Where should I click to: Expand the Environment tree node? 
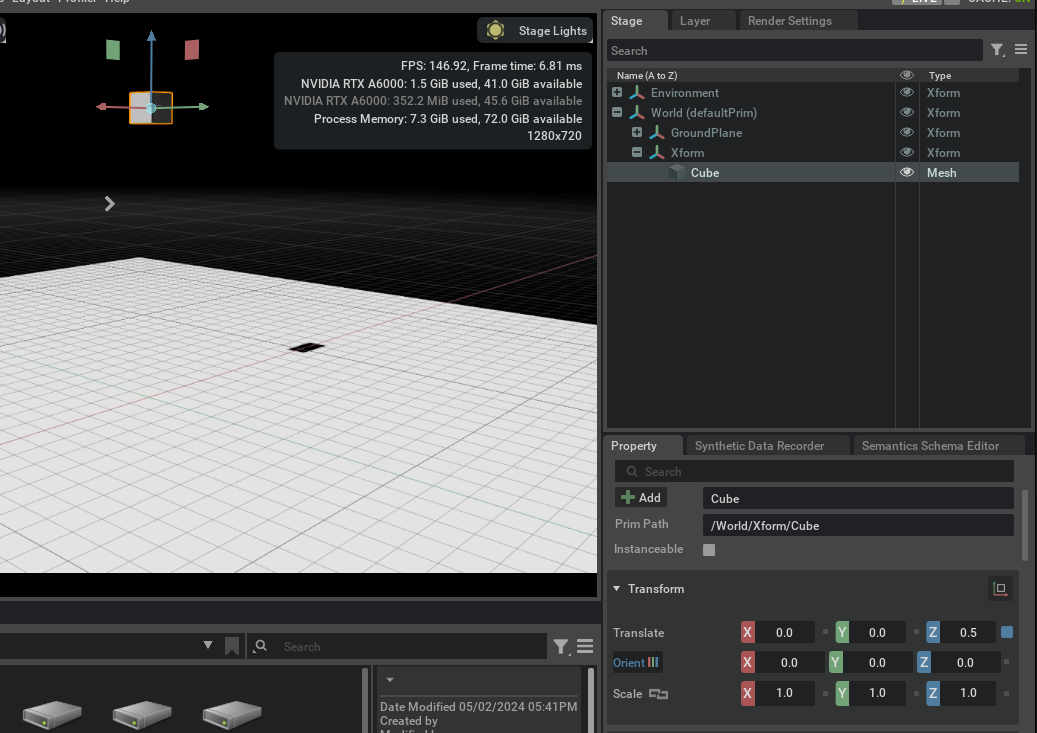pos(617,93)
